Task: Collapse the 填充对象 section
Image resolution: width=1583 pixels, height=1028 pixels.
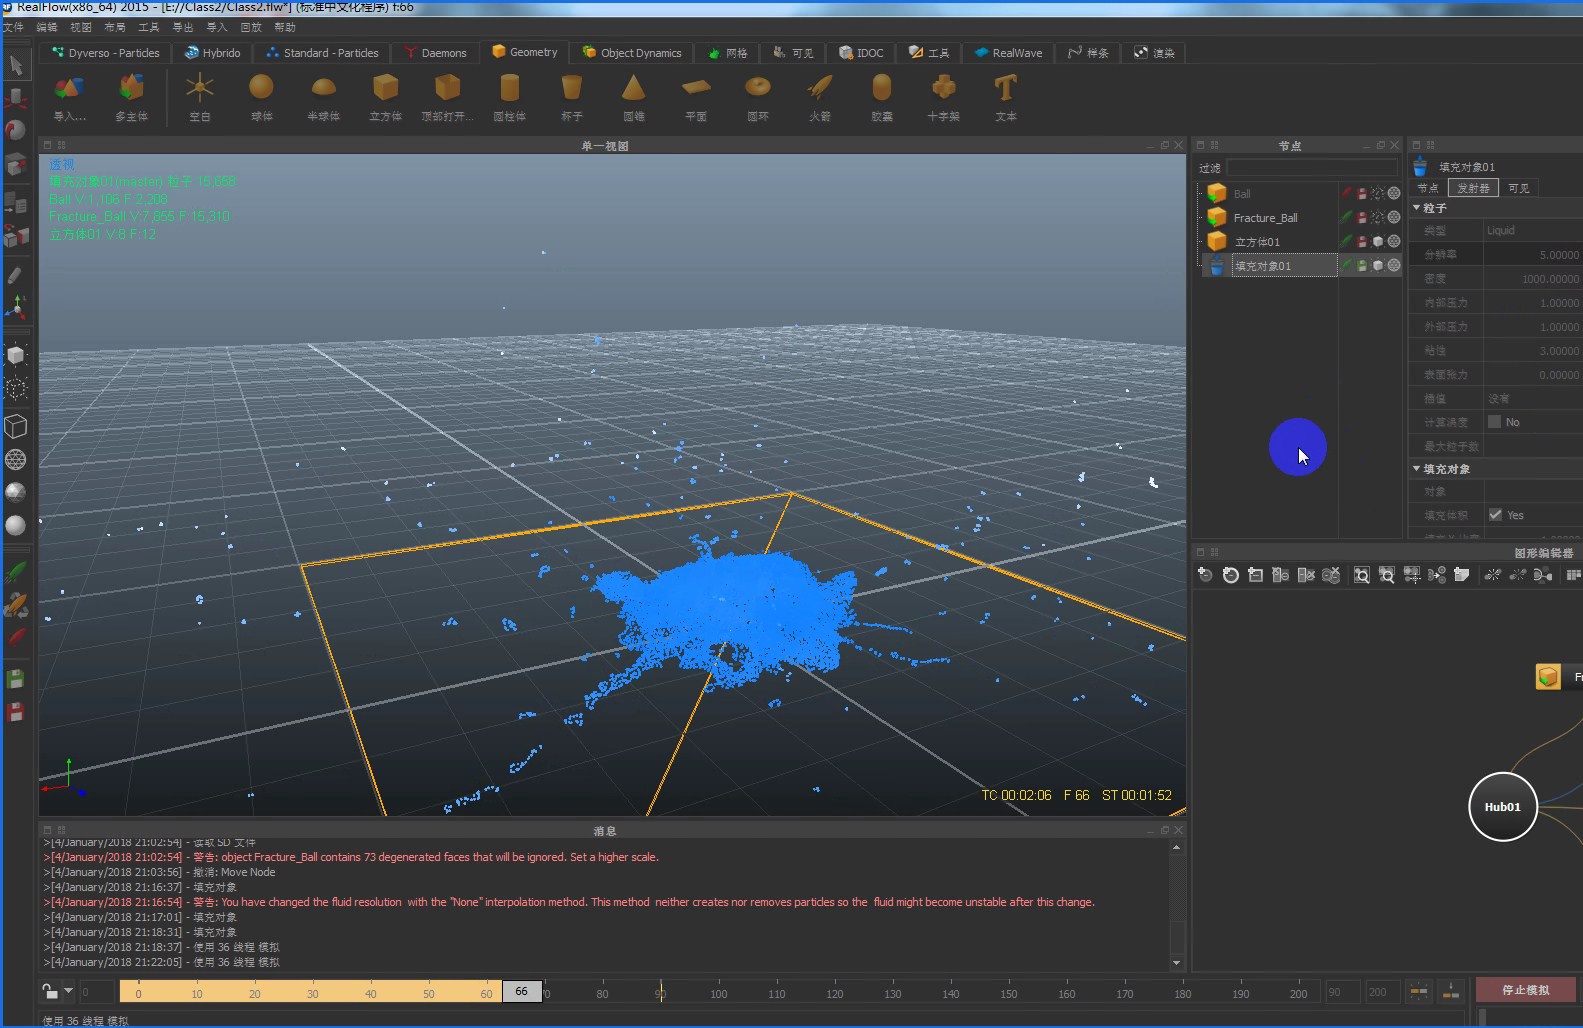Action: [1416, 468]
